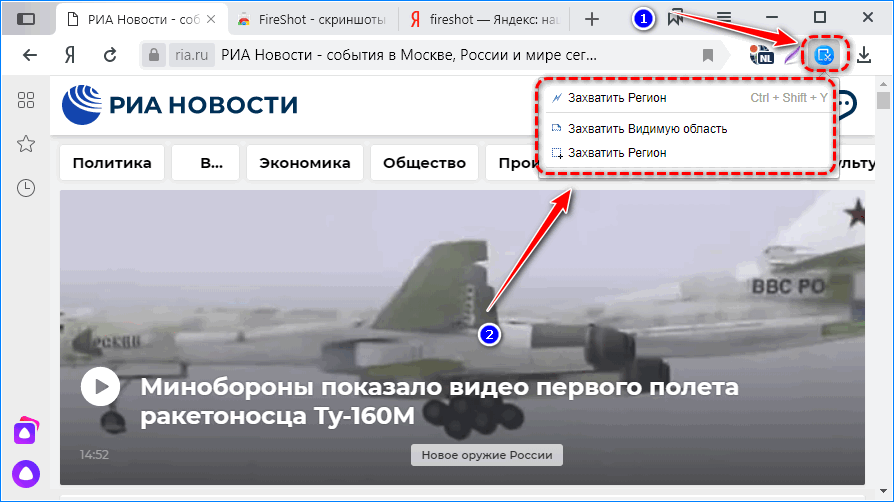
Task: Open a new tab with the plus button
Action: tap(592, 19)
